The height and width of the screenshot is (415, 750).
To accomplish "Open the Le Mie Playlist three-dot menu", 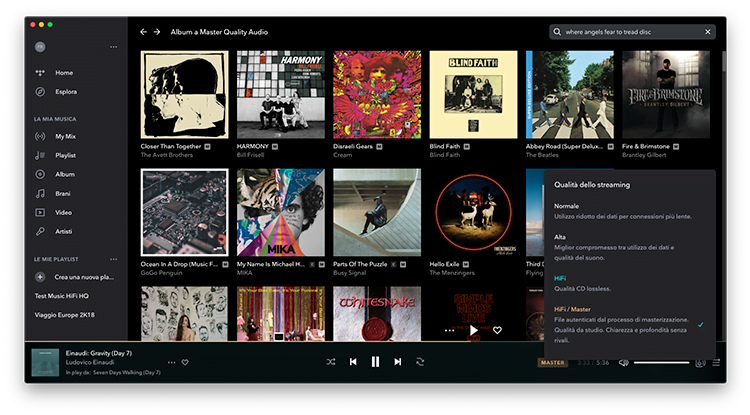I will [x=113, y=259].
